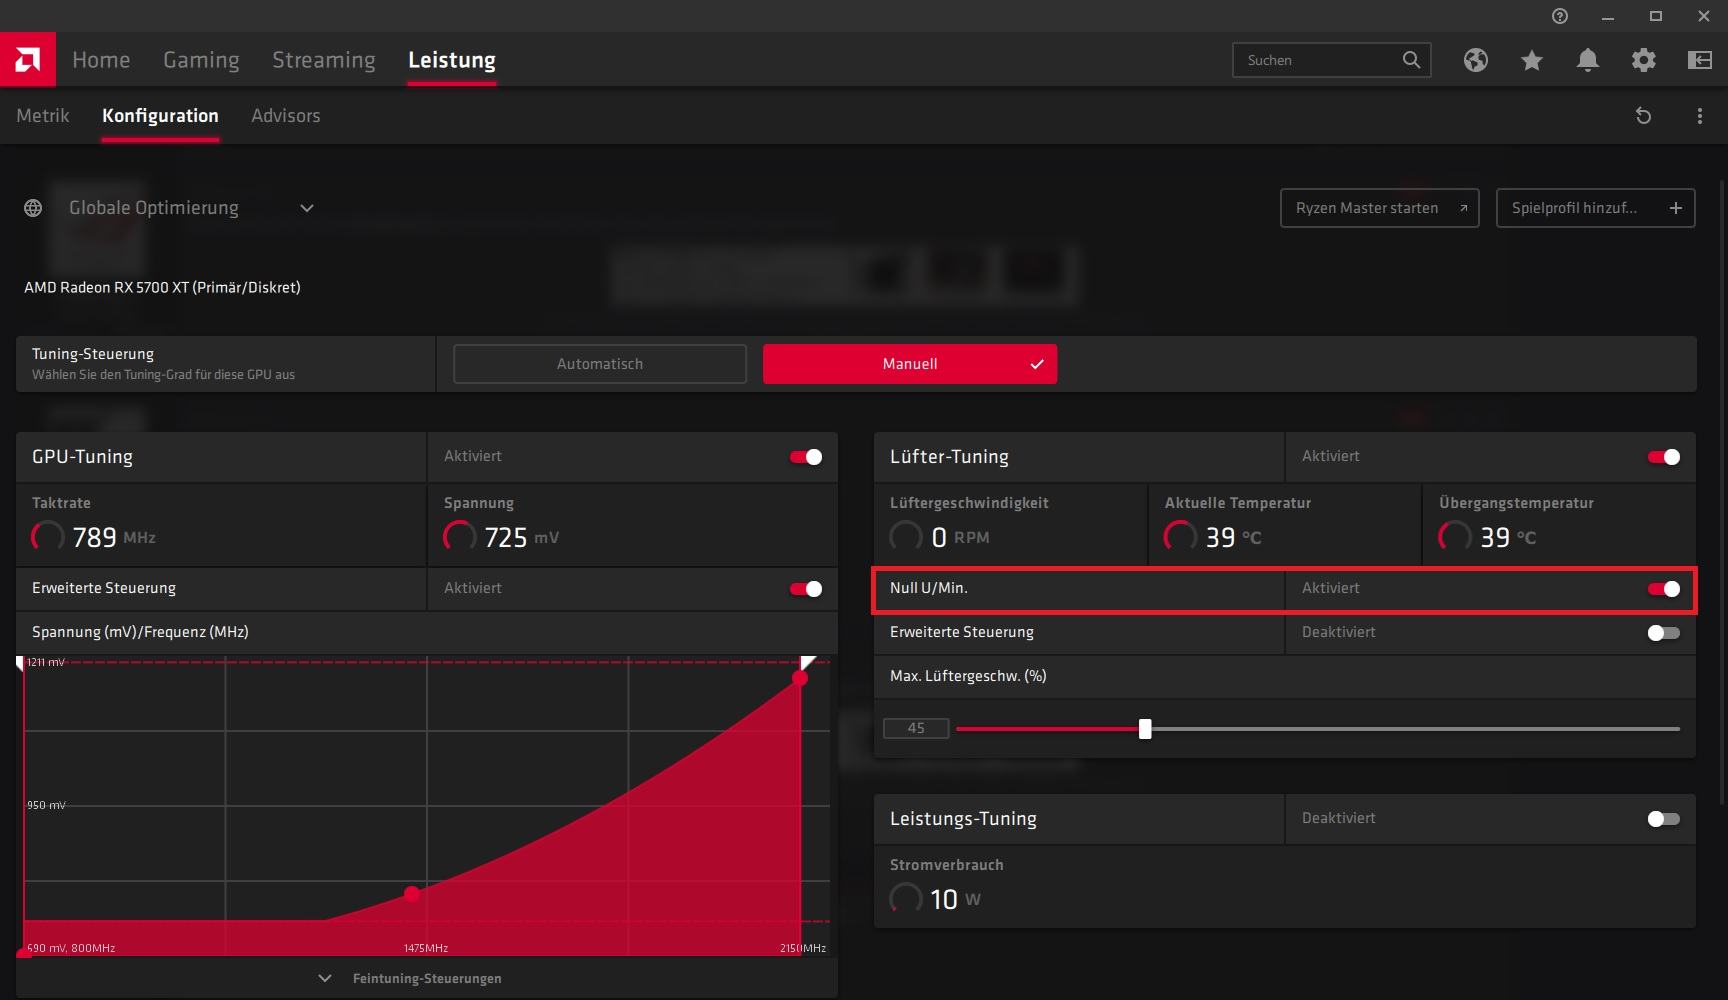Image resolution: width=1728 pixels, height=1000 pixels.
Task: Turn off Null U/Min. toggle
Action: pos(1664,589)
